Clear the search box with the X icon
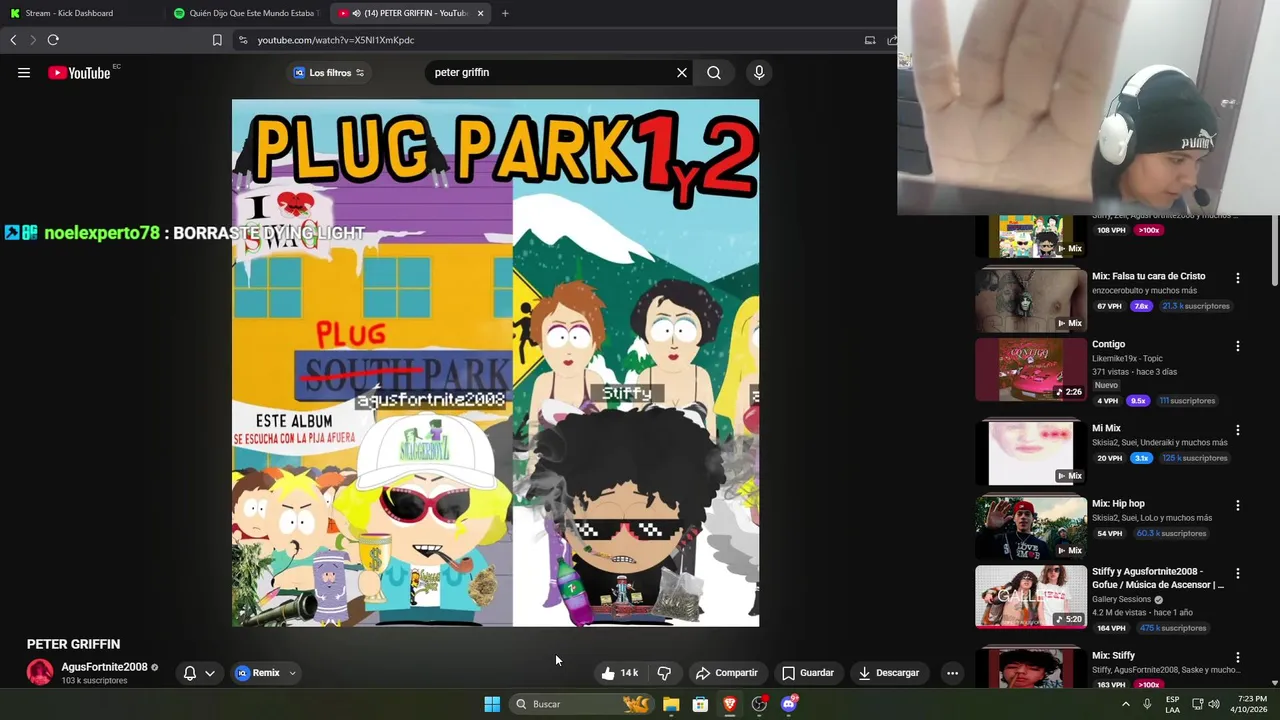 pos(682,73)
